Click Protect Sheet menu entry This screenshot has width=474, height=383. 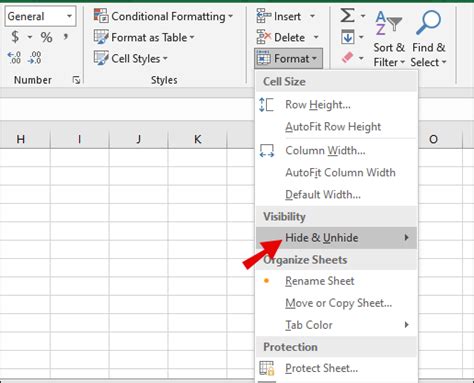coord(336,368)
